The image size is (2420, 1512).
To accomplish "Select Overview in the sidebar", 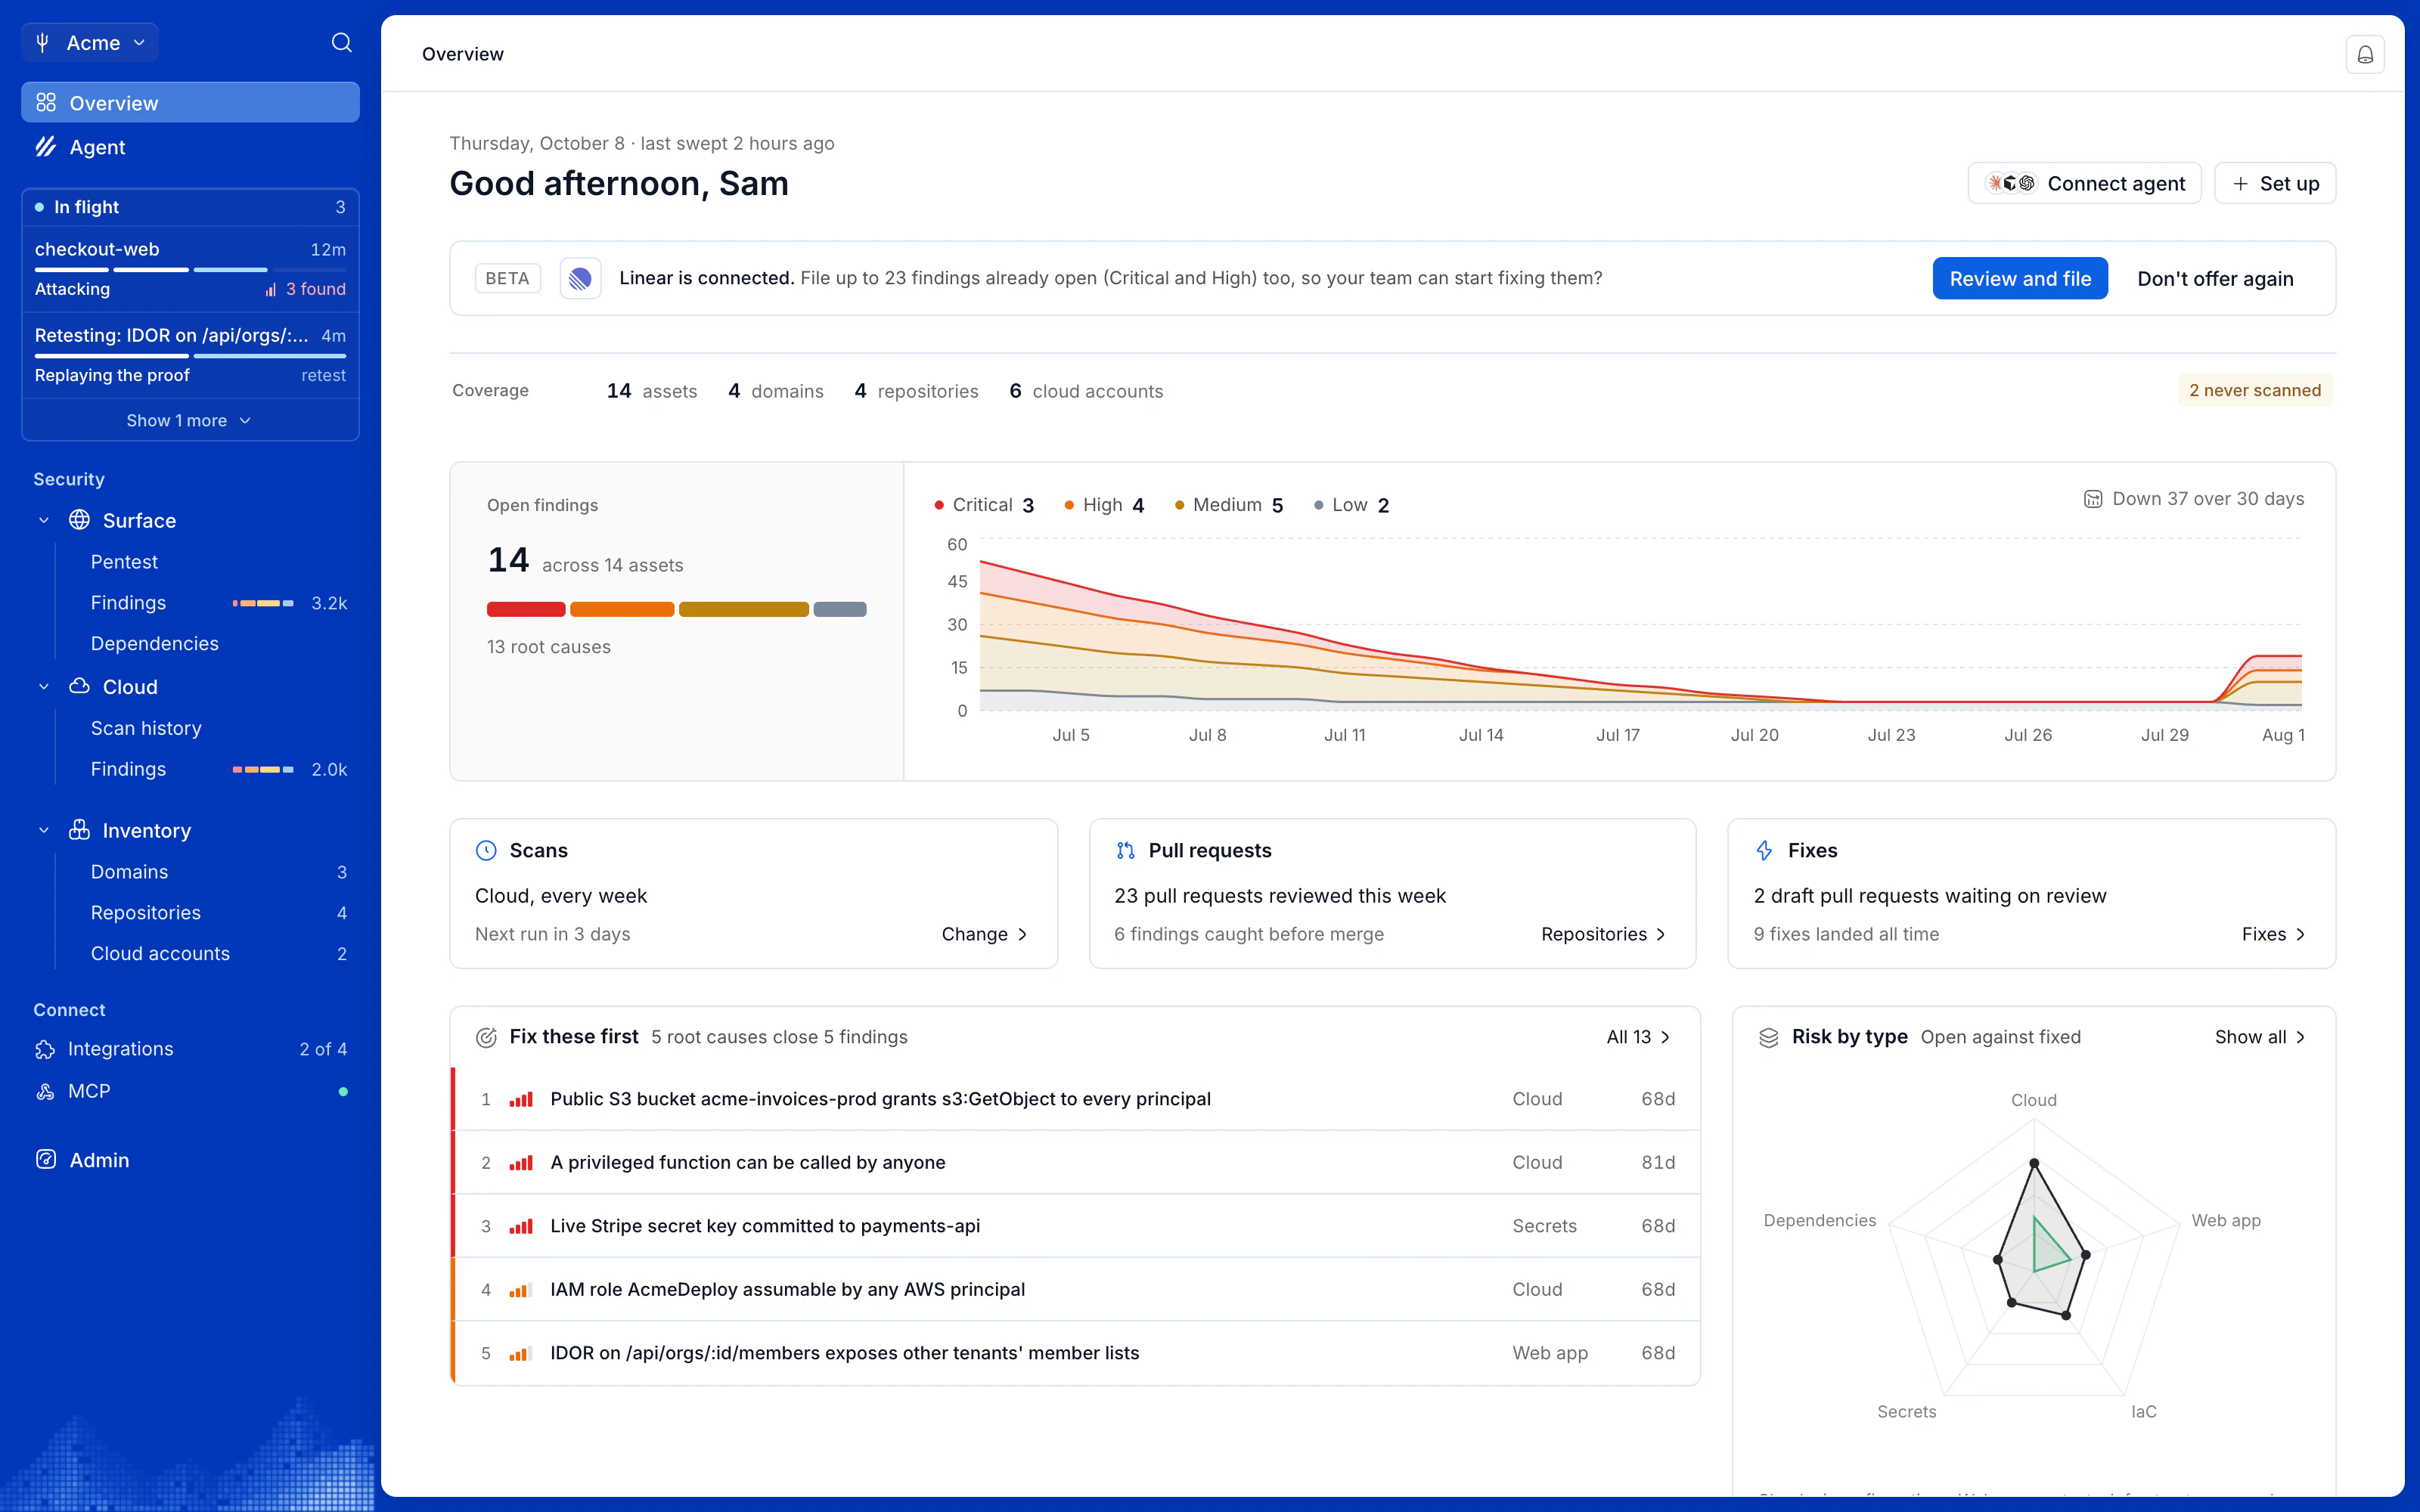I will click(x=190, y=103).
